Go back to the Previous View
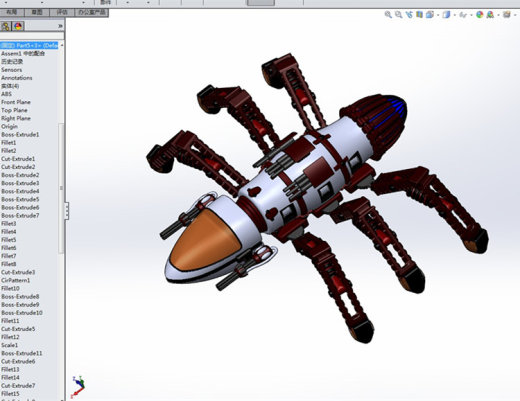The image size is (520, 401). pyautogui.click(x=409, y=14)
